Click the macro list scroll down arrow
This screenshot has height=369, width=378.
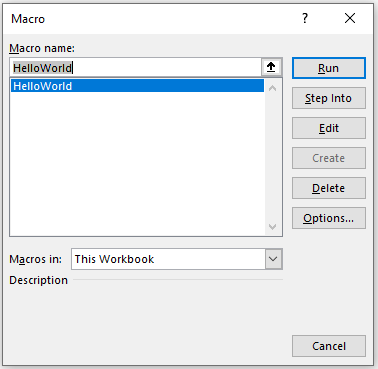click(x=273, y=227)
